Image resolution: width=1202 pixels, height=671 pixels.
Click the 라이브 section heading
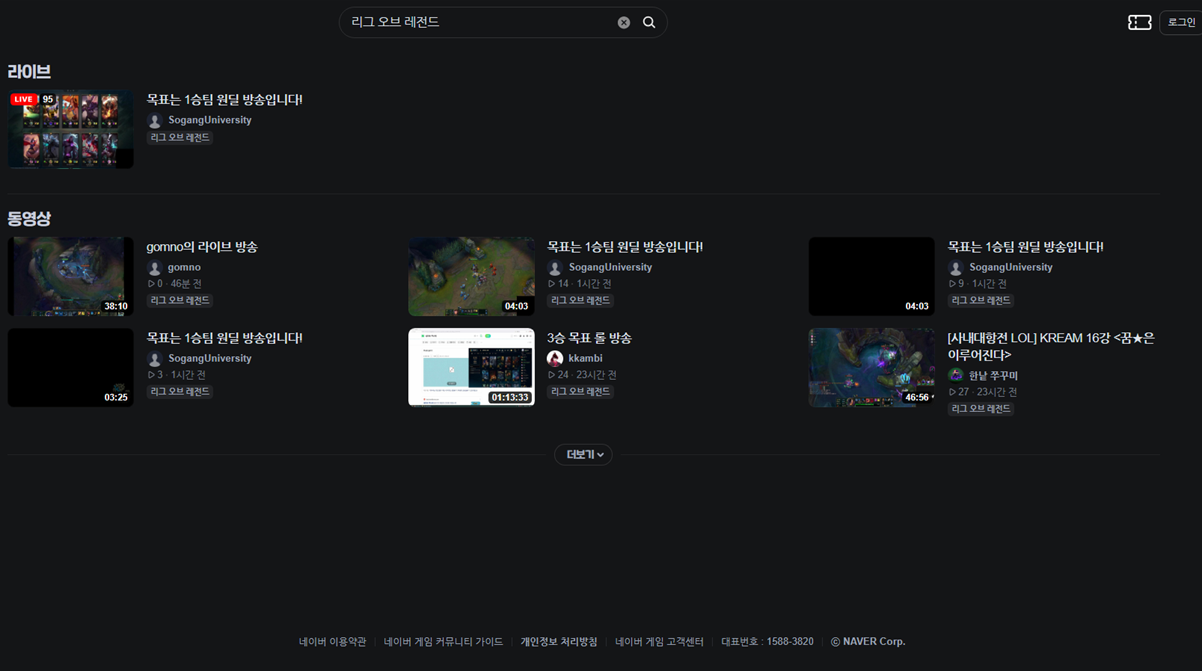(29, 72)
